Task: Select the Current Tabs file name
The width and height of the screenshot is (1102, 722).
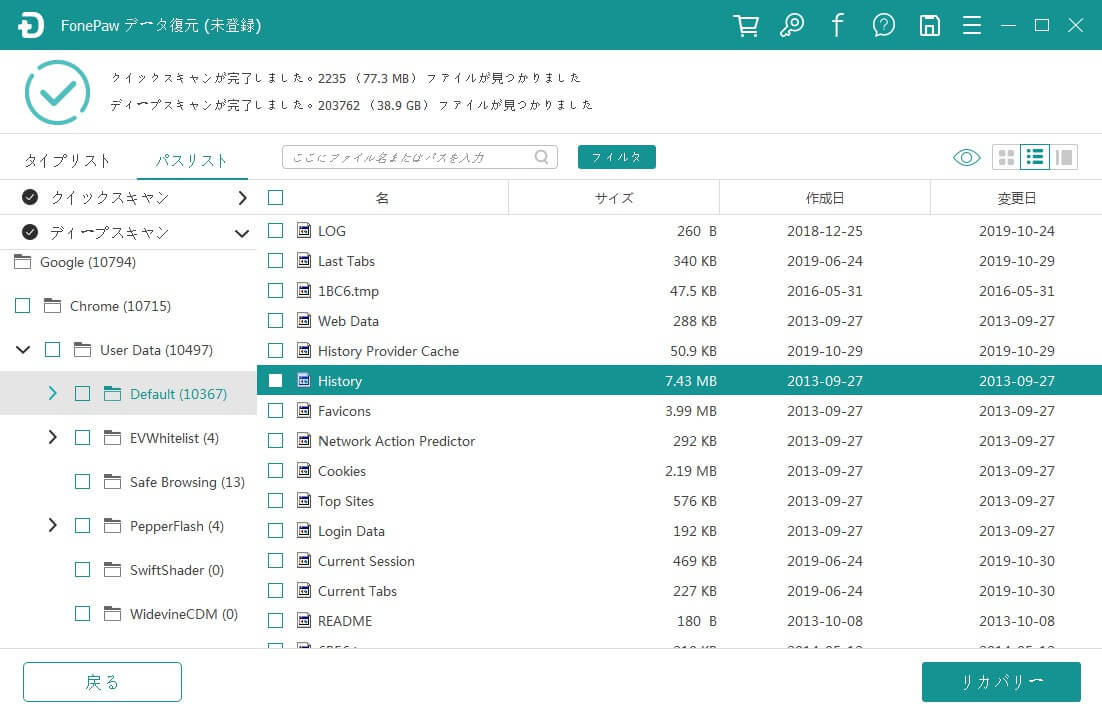Action: coord(357,591)
